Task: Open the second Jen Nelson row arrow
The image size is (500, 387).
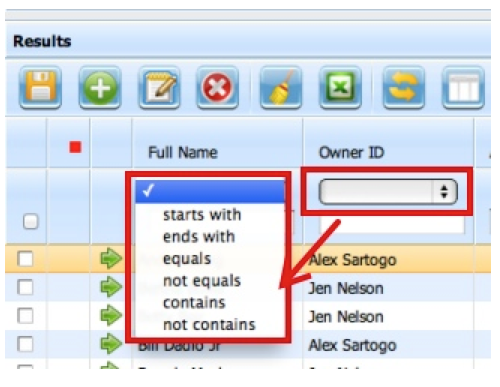Action: pyautogui.click(x=111, y=315)
